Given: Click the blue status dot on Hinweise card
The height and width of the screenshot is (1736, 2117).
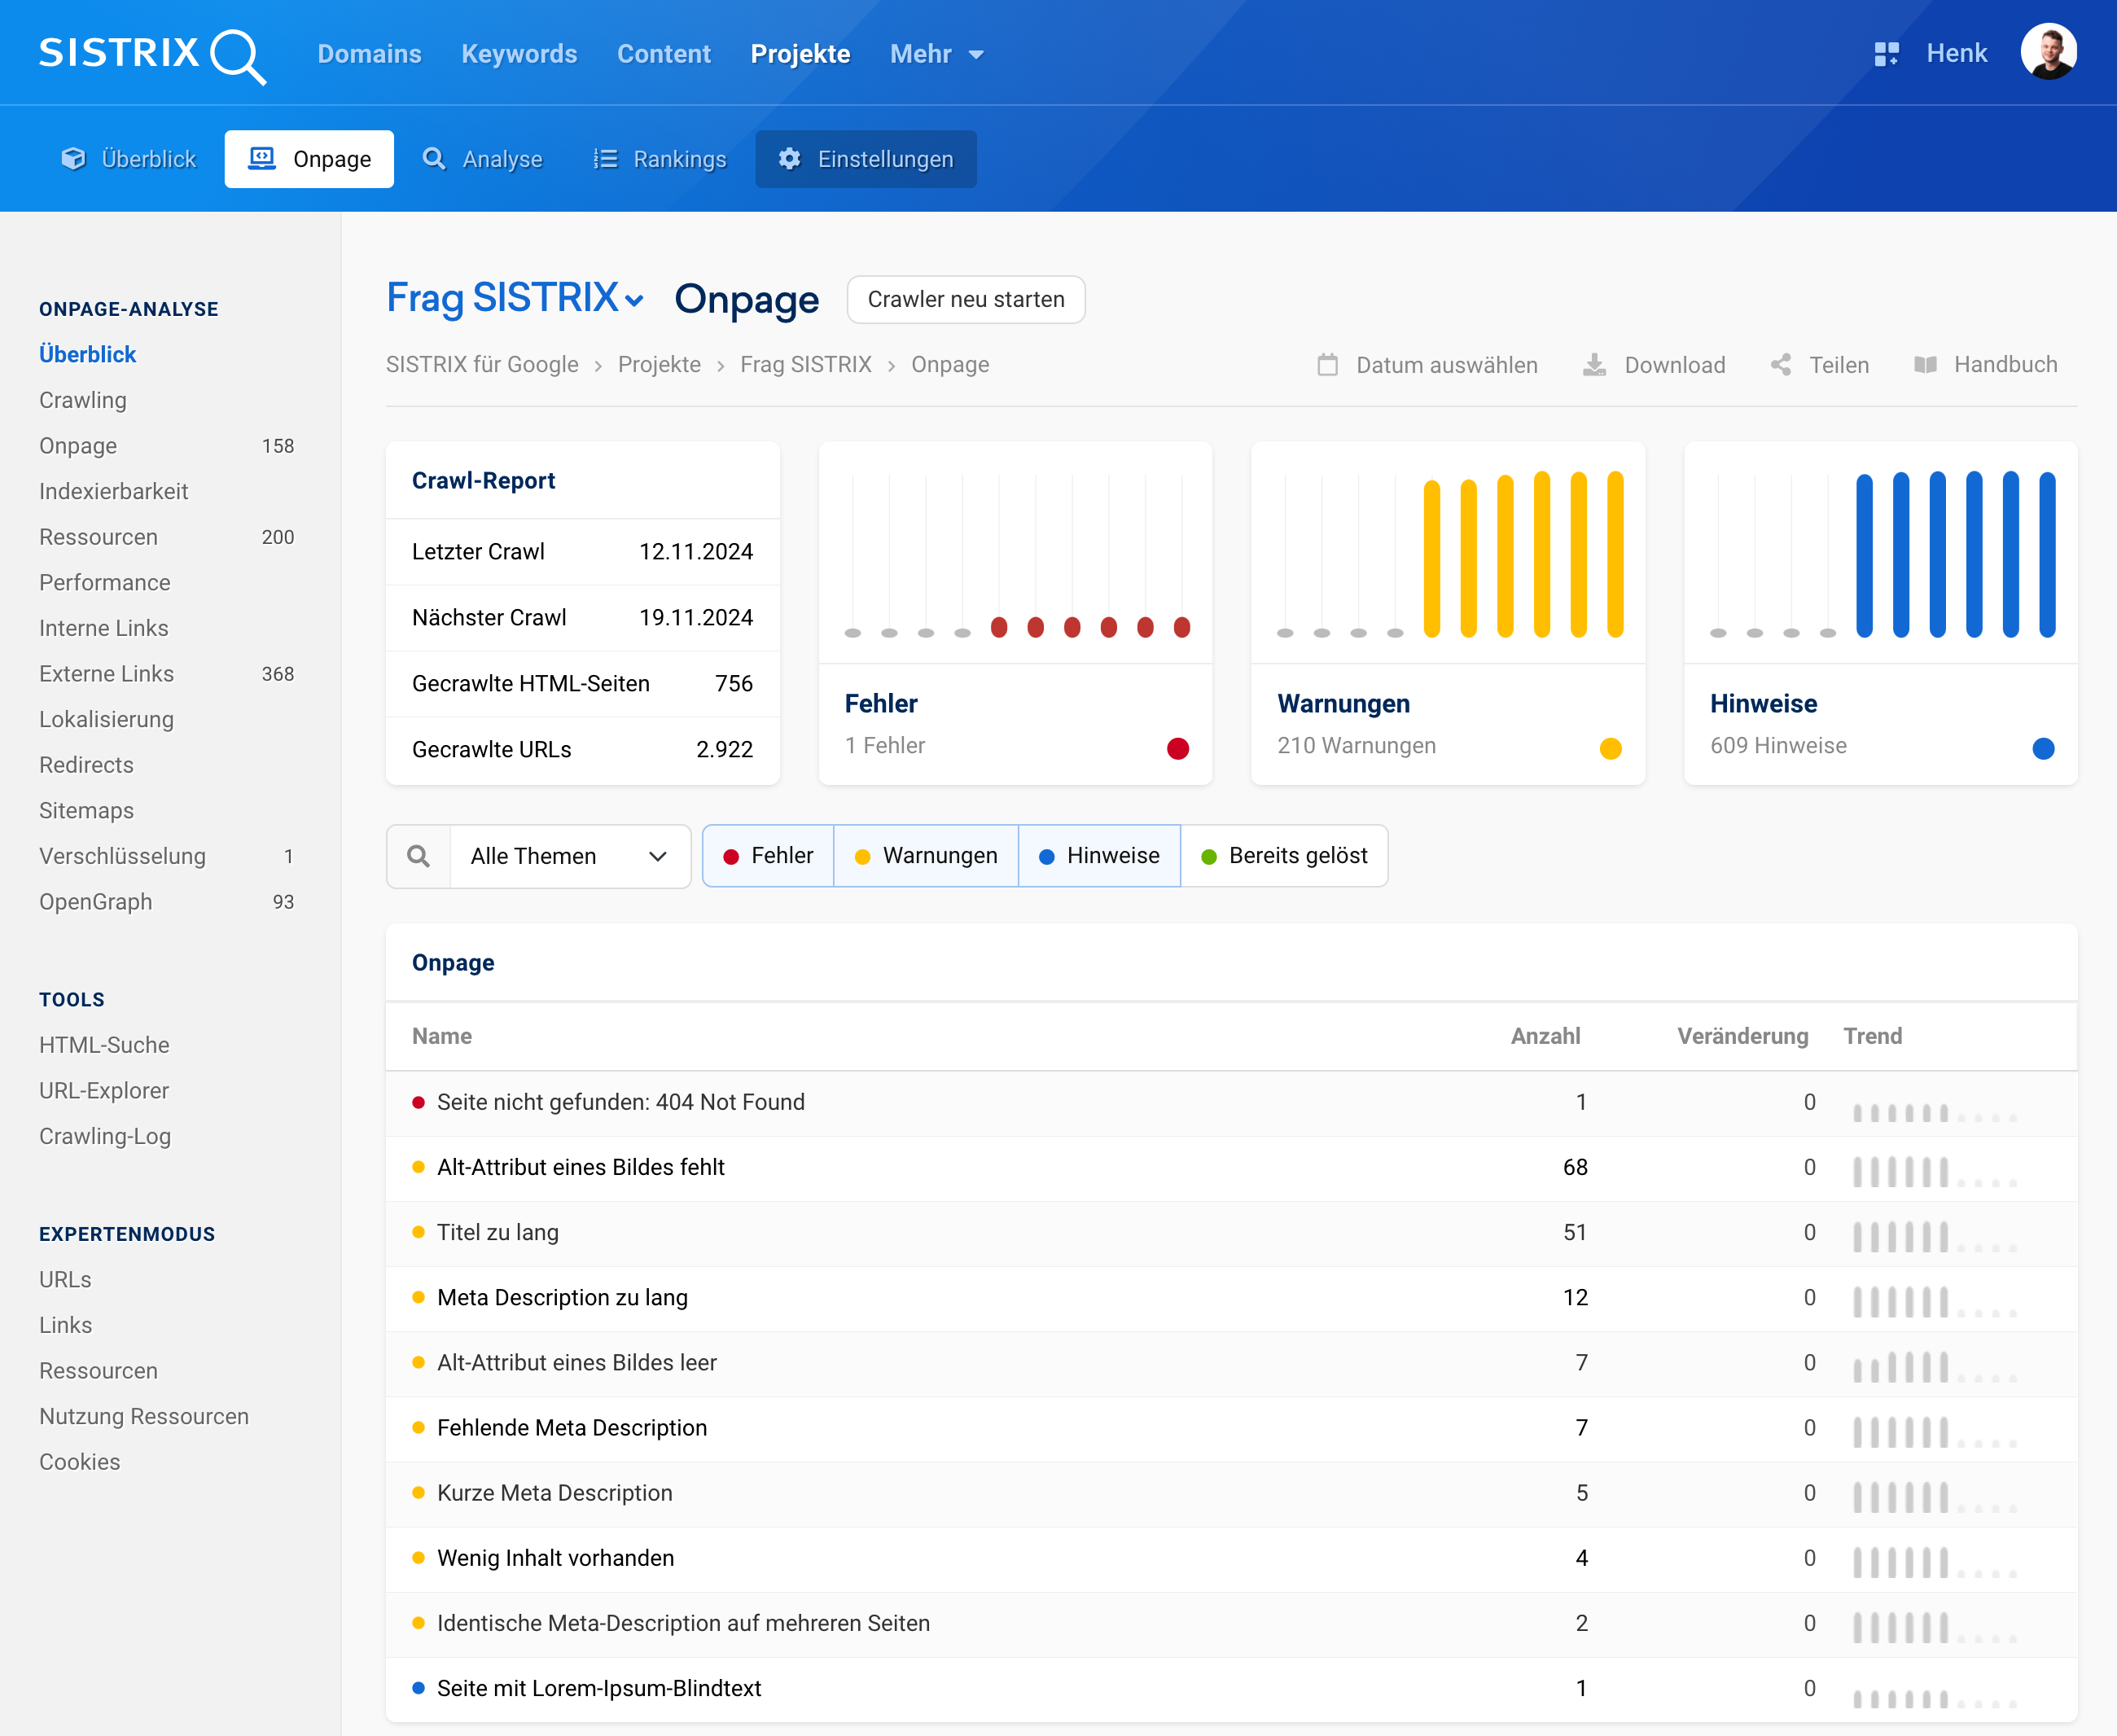Looking at the screenshot, I should [x=2043, y=748].
